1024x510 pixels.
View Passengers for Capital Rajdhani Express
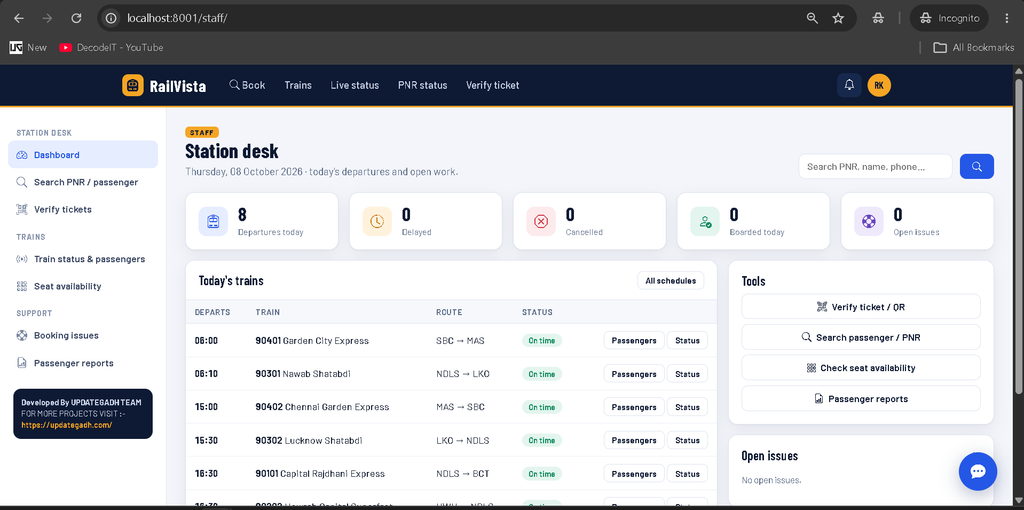click(633, 473)
